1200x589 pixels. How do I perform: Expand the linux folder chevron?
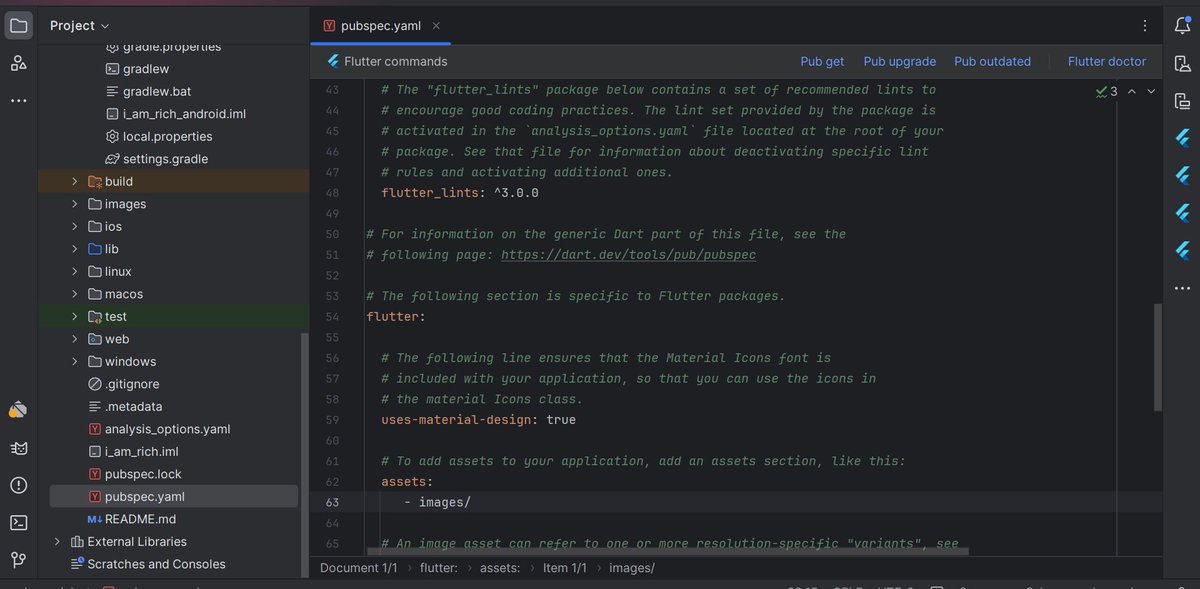tap(75, 272)
